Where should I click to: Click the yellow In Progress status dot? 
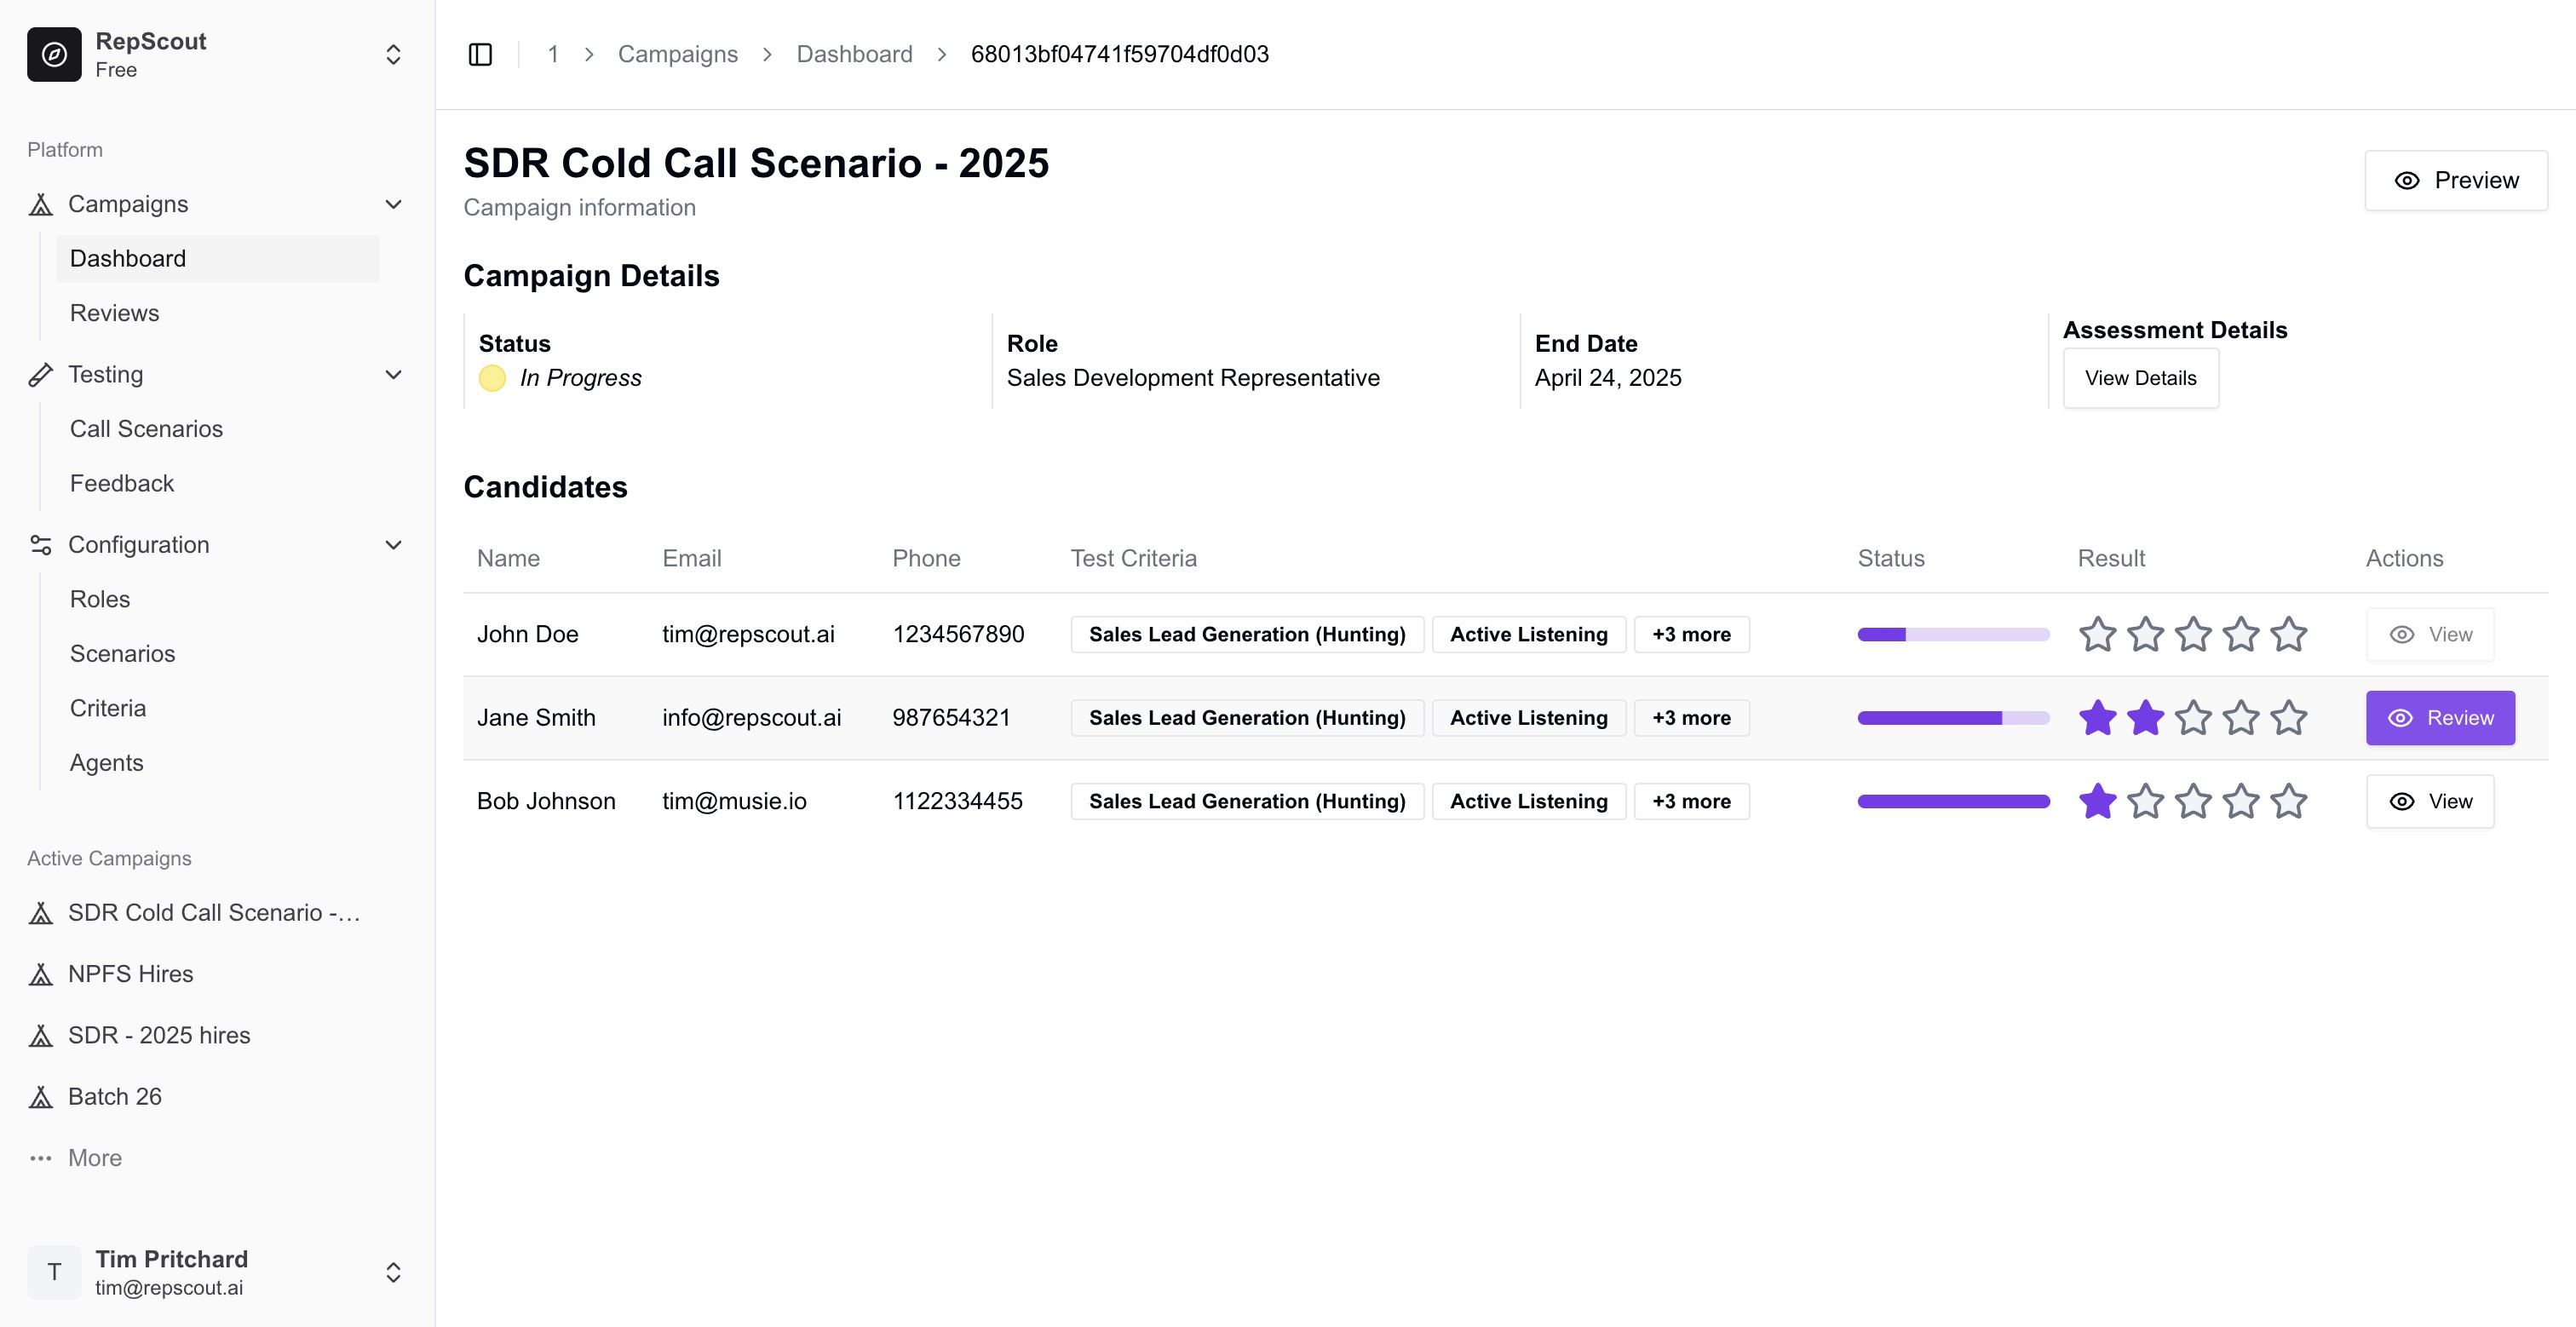[492, 378]
